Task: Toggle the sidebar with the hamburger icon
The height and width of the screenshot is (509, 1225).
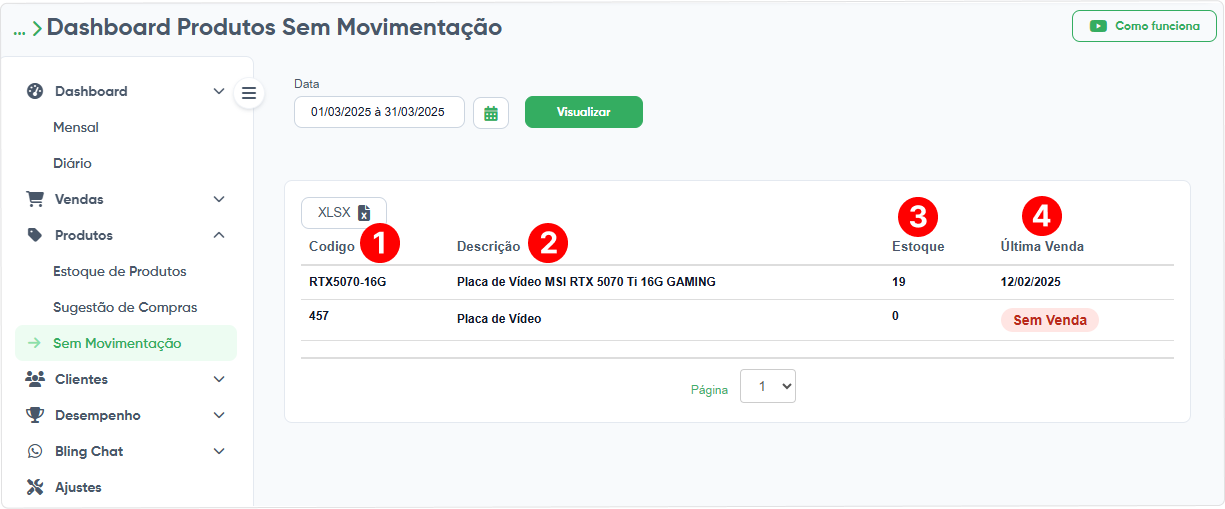Action: coord(249,93)
